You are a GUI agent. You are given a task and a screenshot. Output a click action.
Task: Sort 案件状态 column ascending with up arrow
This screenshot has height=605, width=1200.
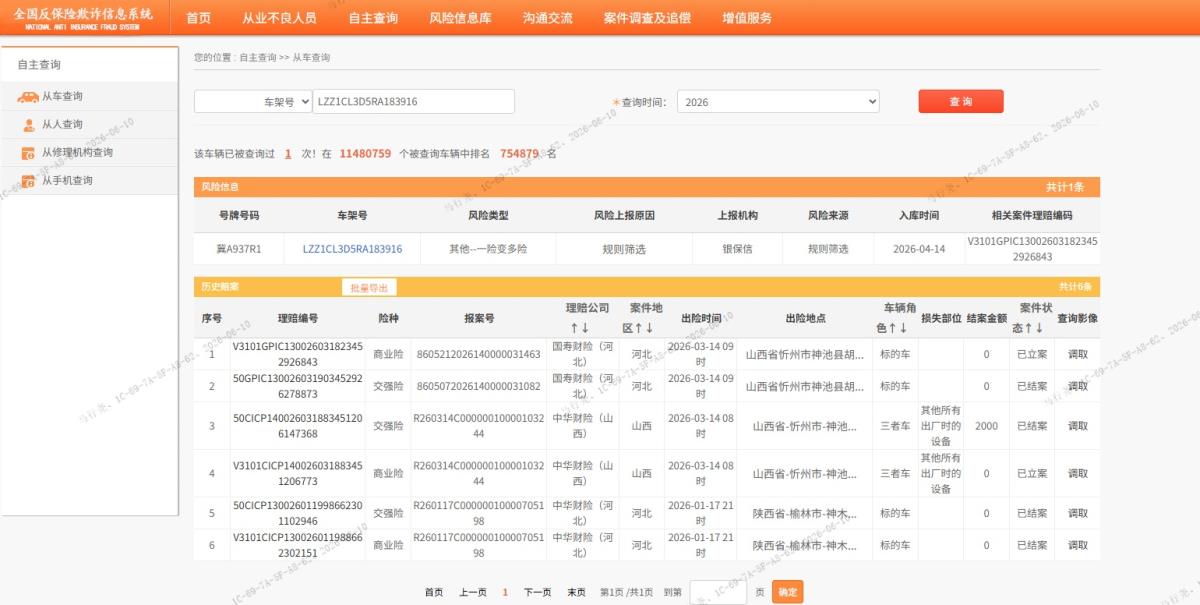tap(1027, 328)
